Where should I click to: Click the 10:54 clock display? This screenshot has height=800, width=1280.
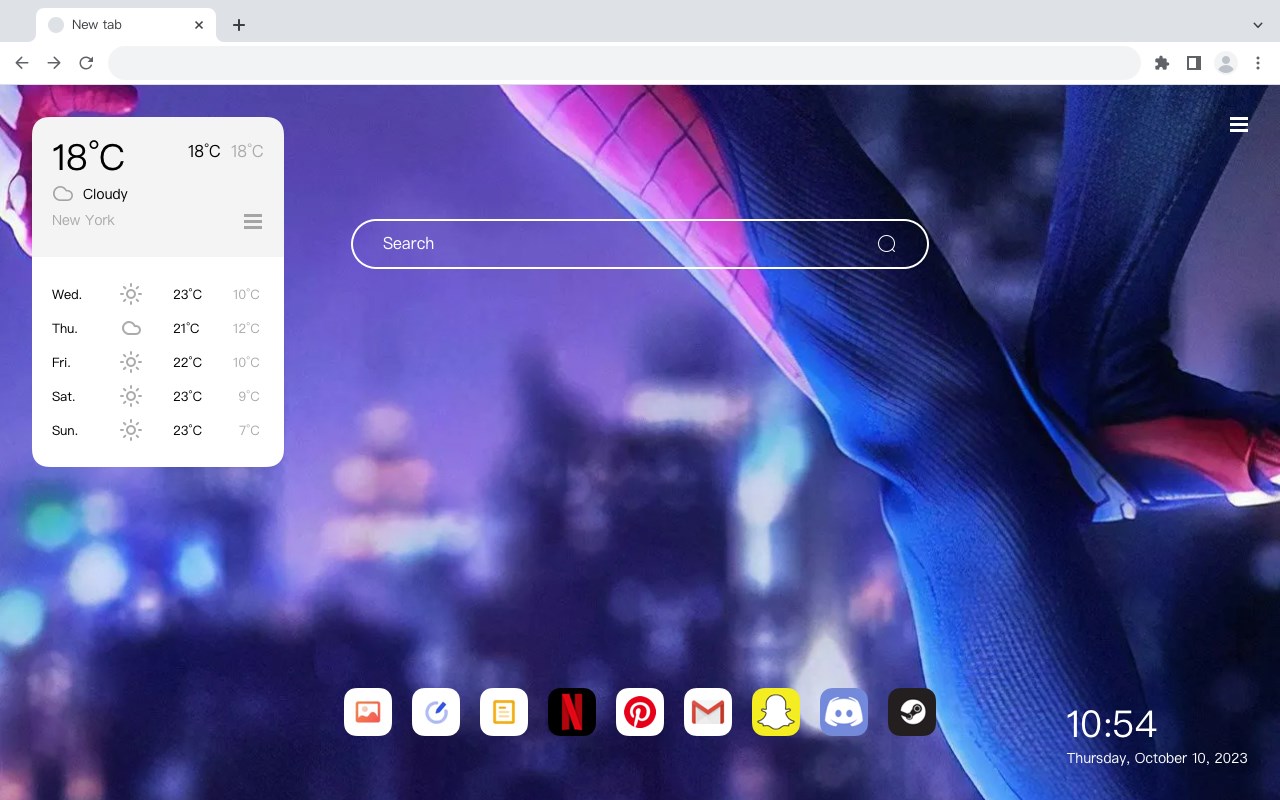(1111, 724)
